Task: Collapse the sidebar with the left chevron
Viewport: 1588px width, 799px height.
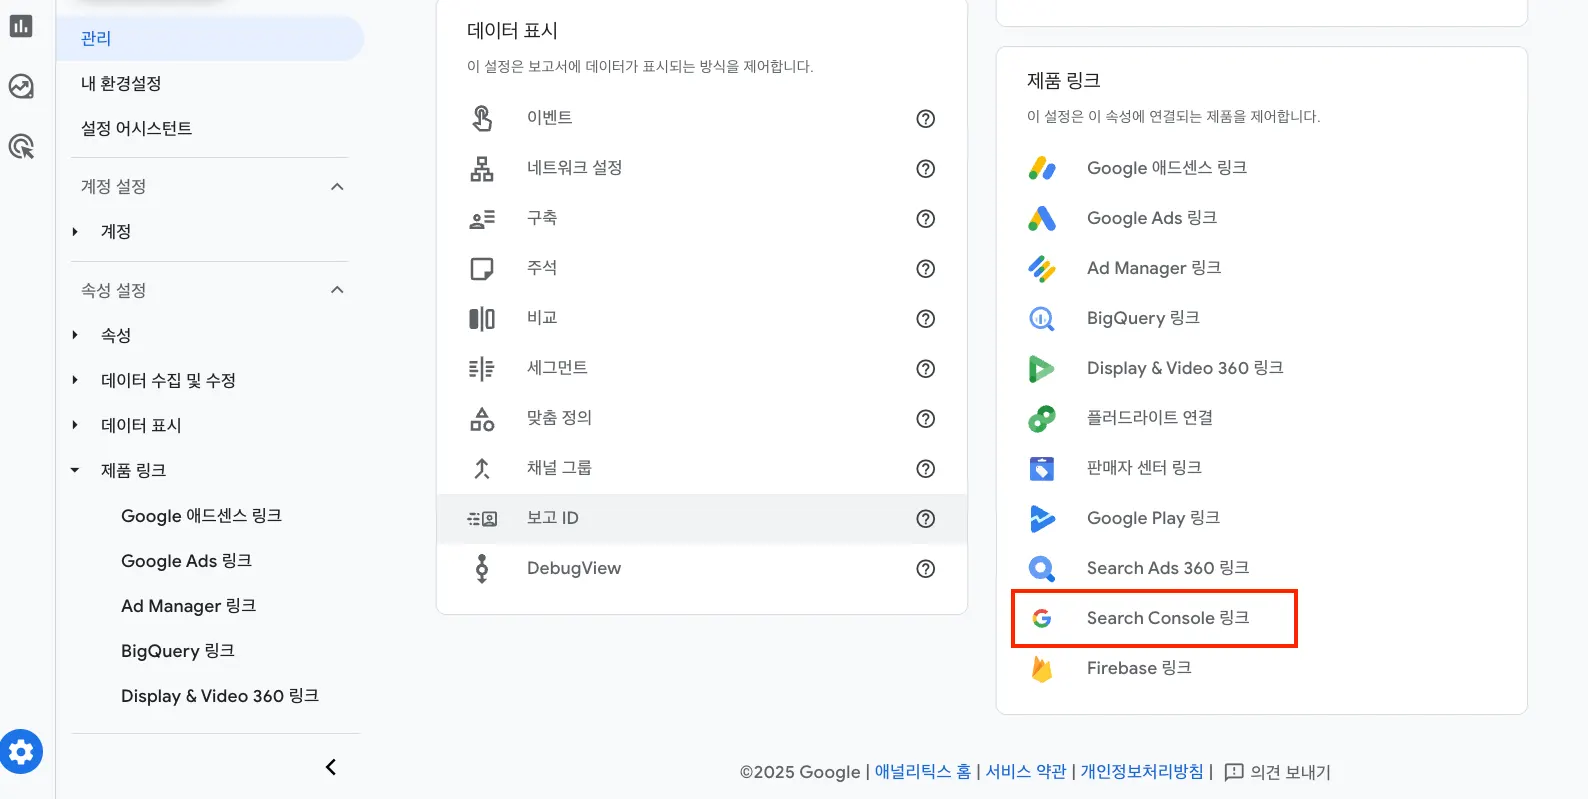Action: 331,767
